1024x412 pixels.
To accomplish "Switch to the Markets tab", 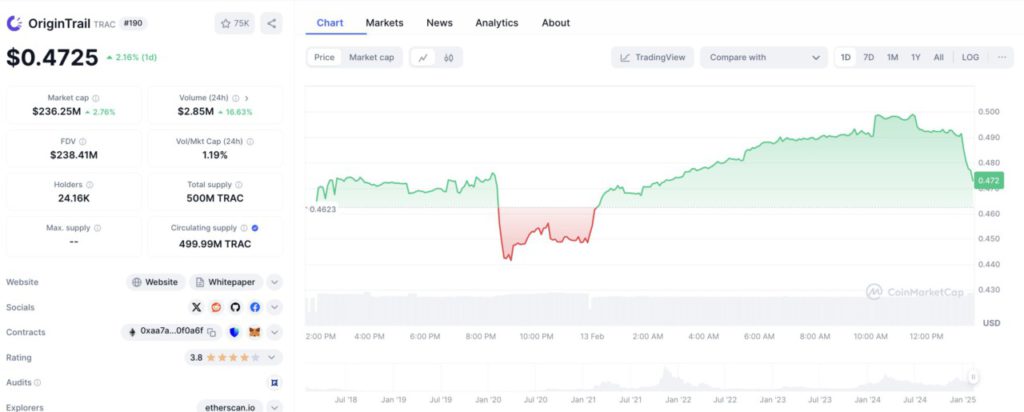I will coord(385,23).
